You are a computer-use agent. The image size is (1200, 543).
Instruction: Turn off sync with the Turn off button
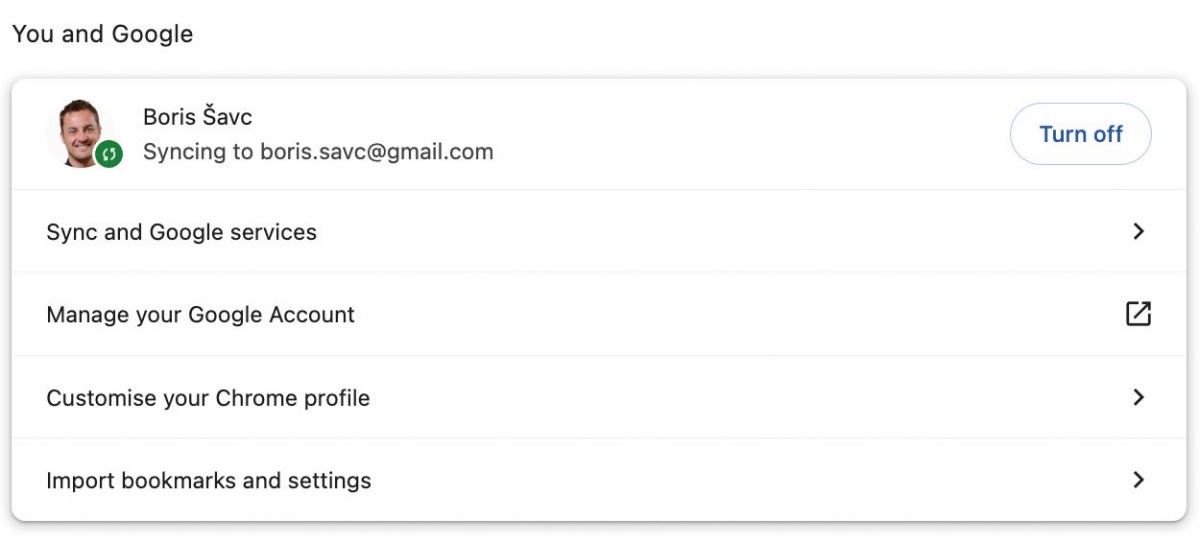click(x=1081, y=134)
